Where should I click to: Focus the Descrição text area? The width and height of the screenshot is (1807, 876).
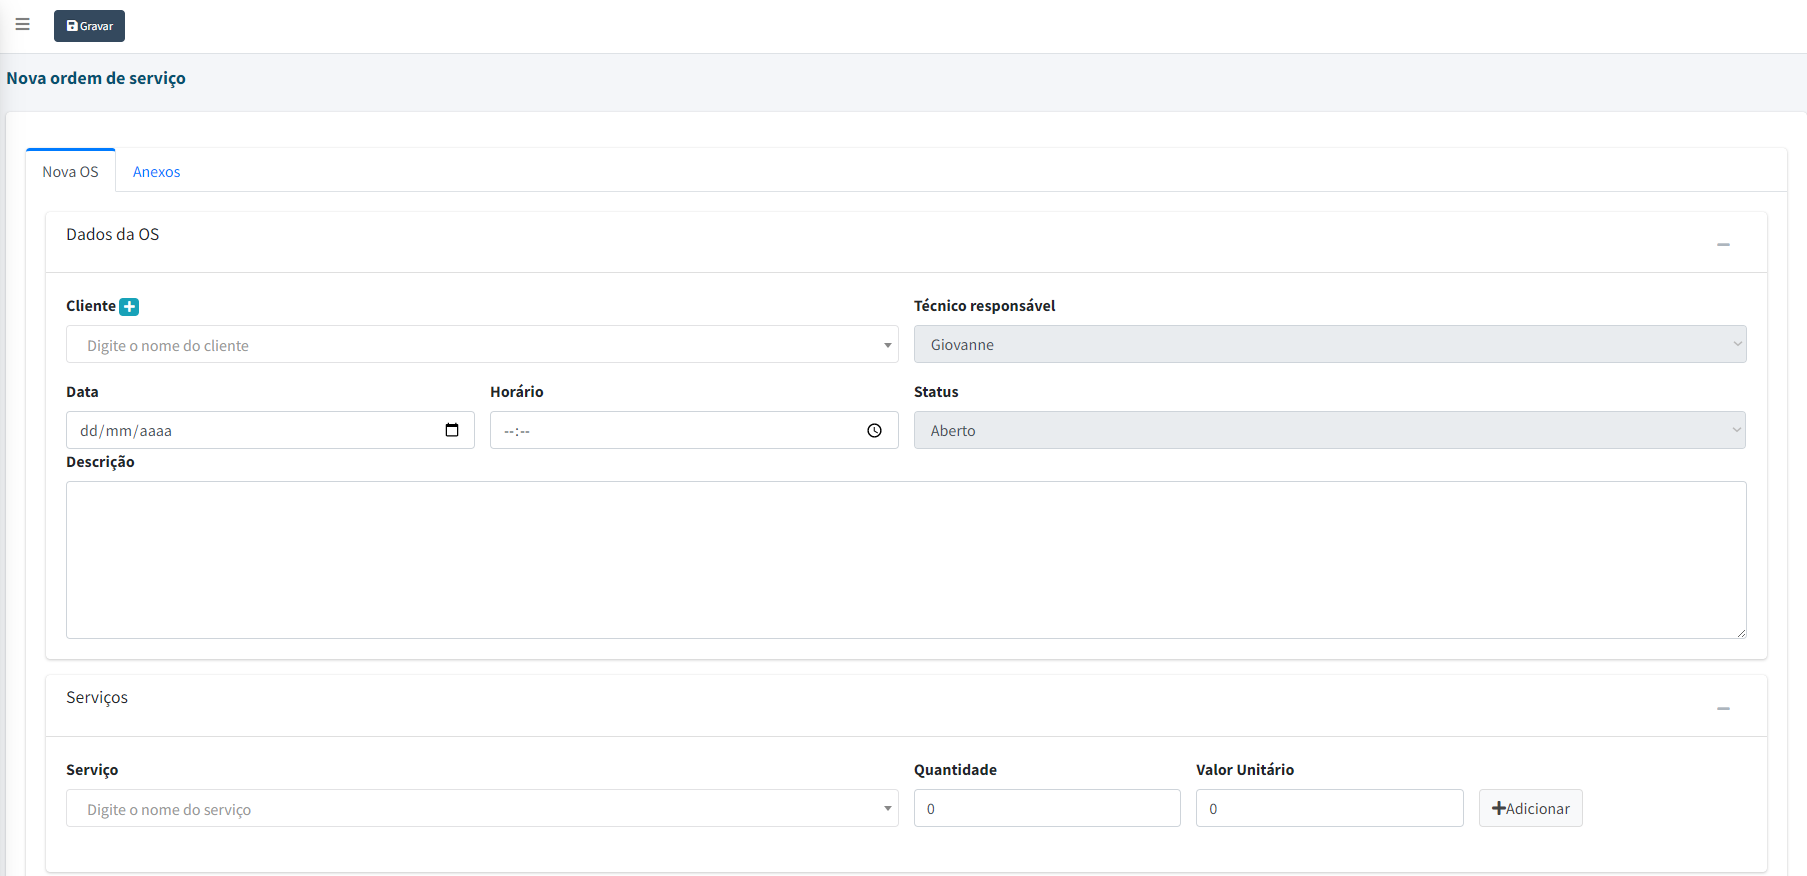click(x=905, y=560)
